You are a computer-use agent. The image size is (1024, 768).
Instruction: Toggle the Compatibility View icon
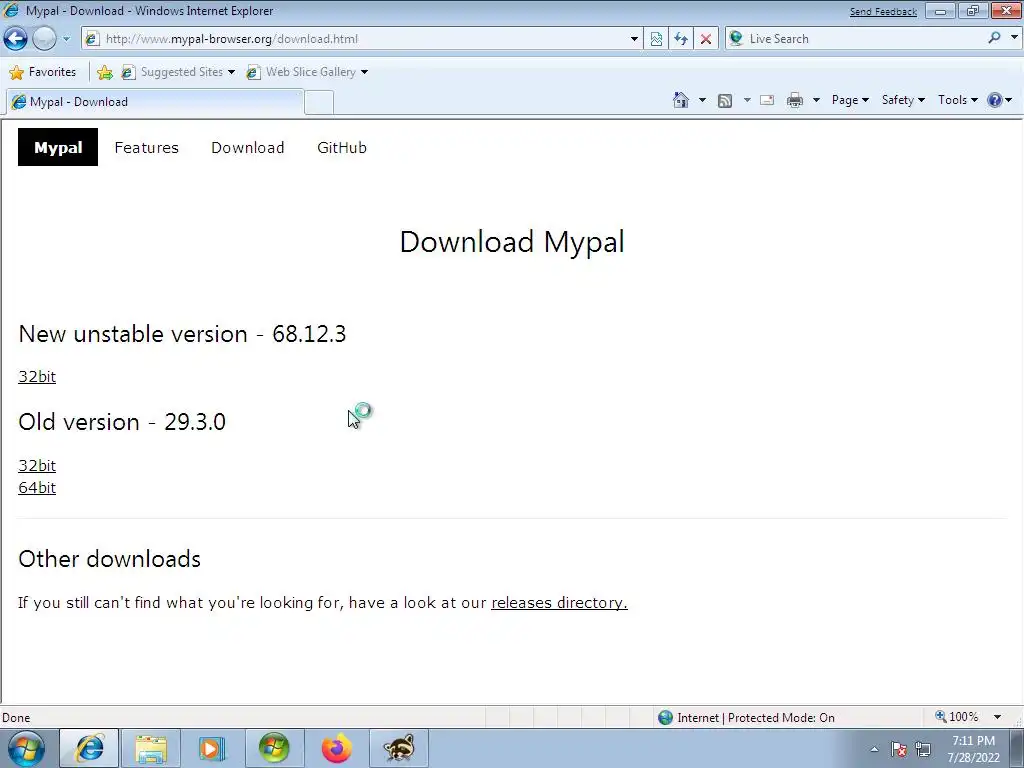click(x=656, y=39)
